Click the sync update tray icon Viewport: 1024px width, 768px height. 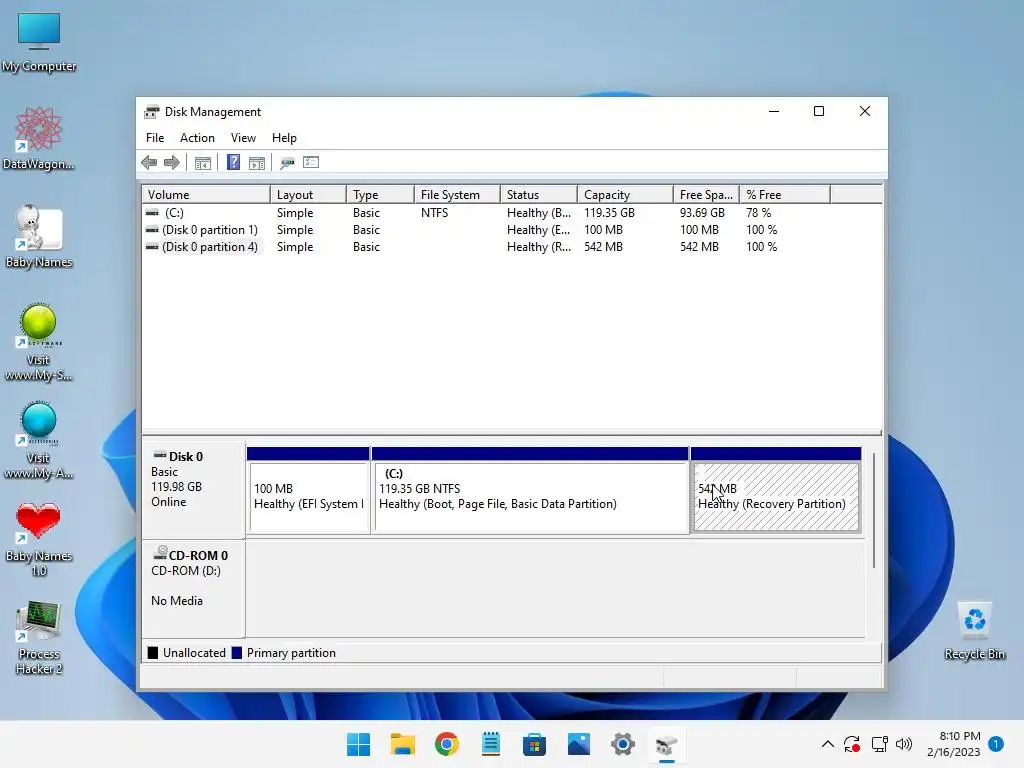coord(852,744)
